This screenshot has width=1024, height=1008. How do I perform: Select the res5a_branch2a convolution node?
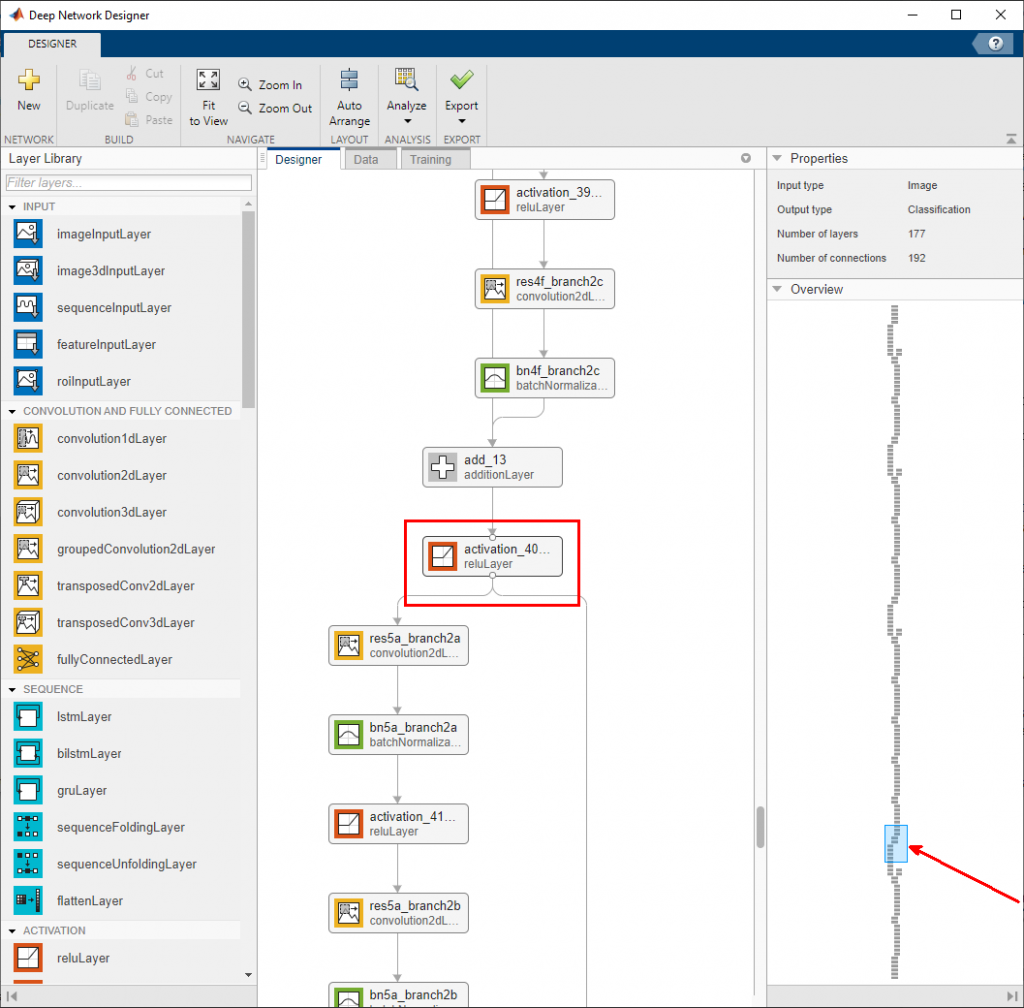[x=398, y=645]
